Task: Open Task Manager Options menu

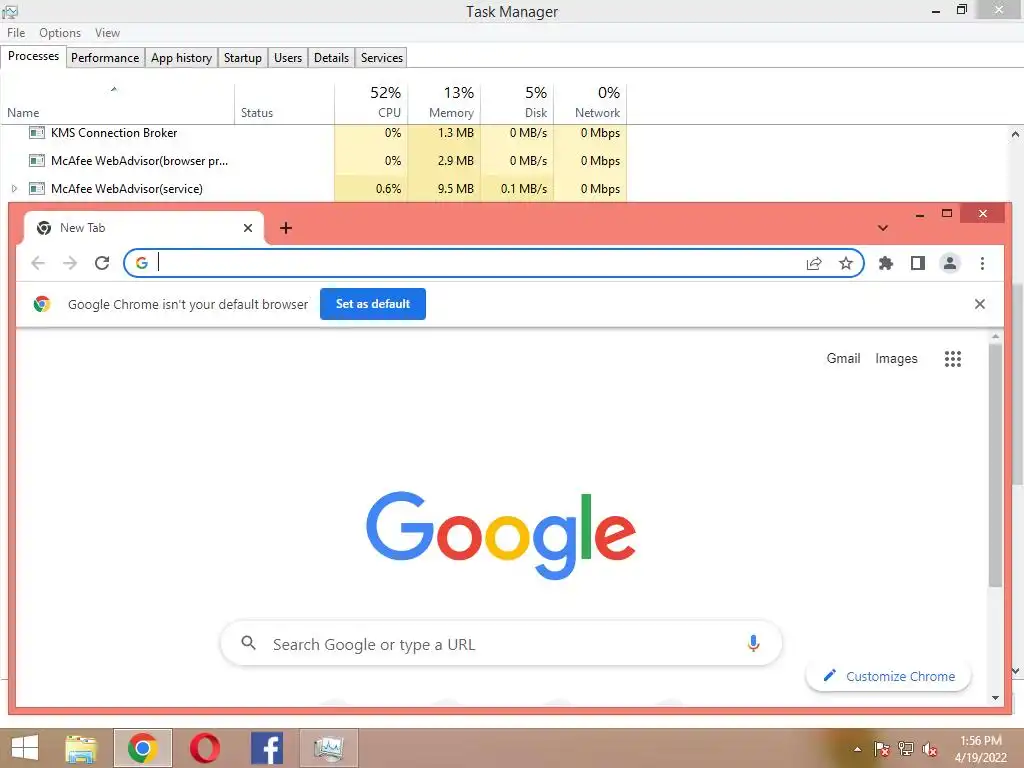Action: (60, 33)
